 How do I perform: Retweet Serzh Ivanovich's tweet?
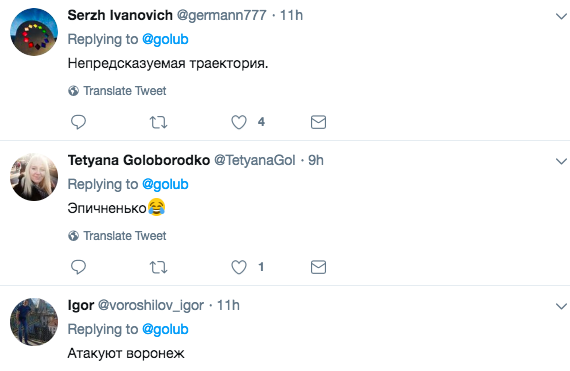[158, 122]
